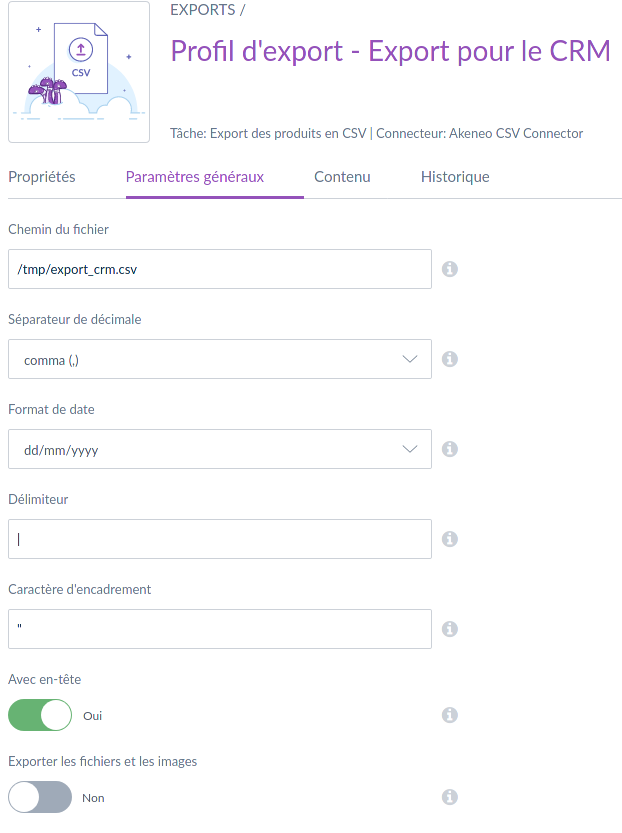Click info icon for Caractère d'encadrement

point(450,629)
